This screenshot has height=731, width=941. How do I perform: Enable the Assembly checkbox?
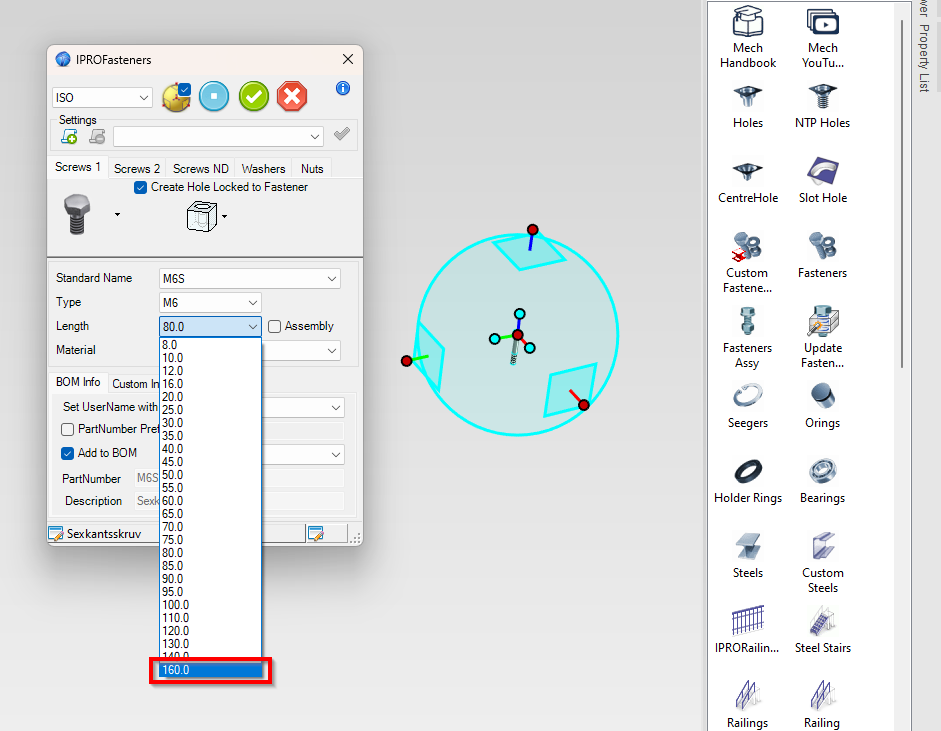[274, 326]
